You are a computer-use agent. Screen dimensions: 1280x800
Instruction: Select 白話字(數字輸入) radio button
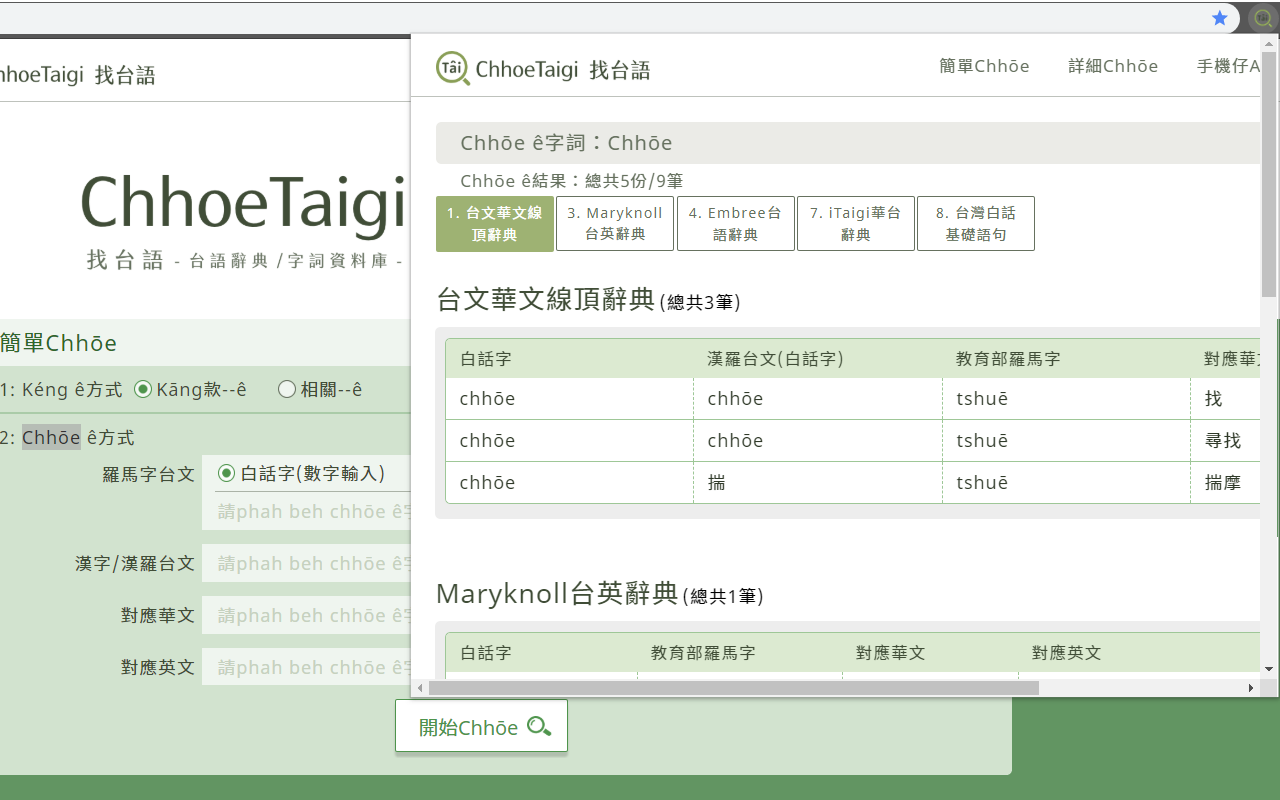[x=226, y=474]
